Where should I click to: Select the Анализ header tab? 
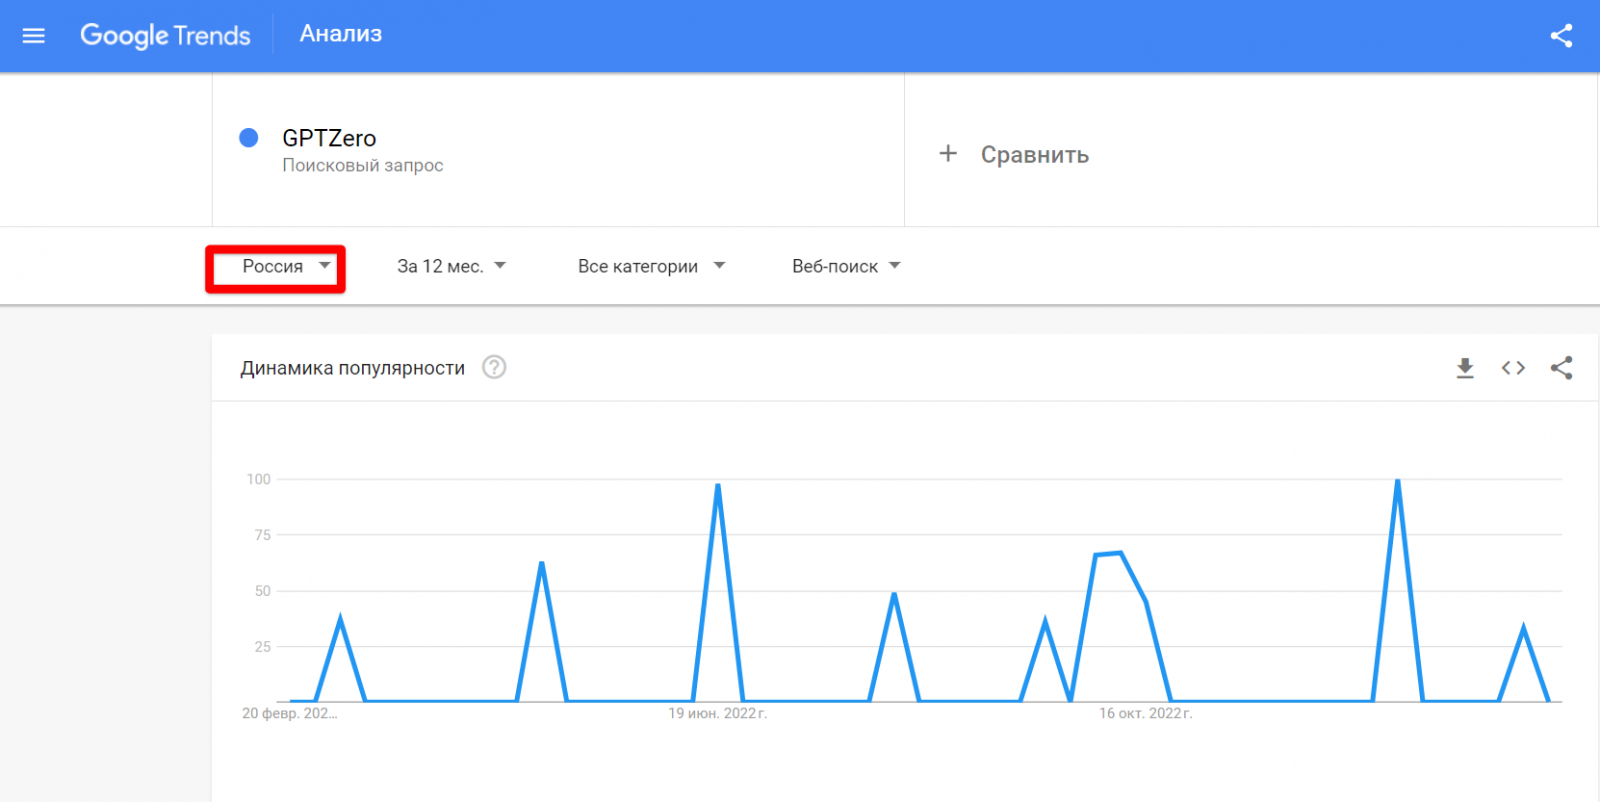point(341,34)
